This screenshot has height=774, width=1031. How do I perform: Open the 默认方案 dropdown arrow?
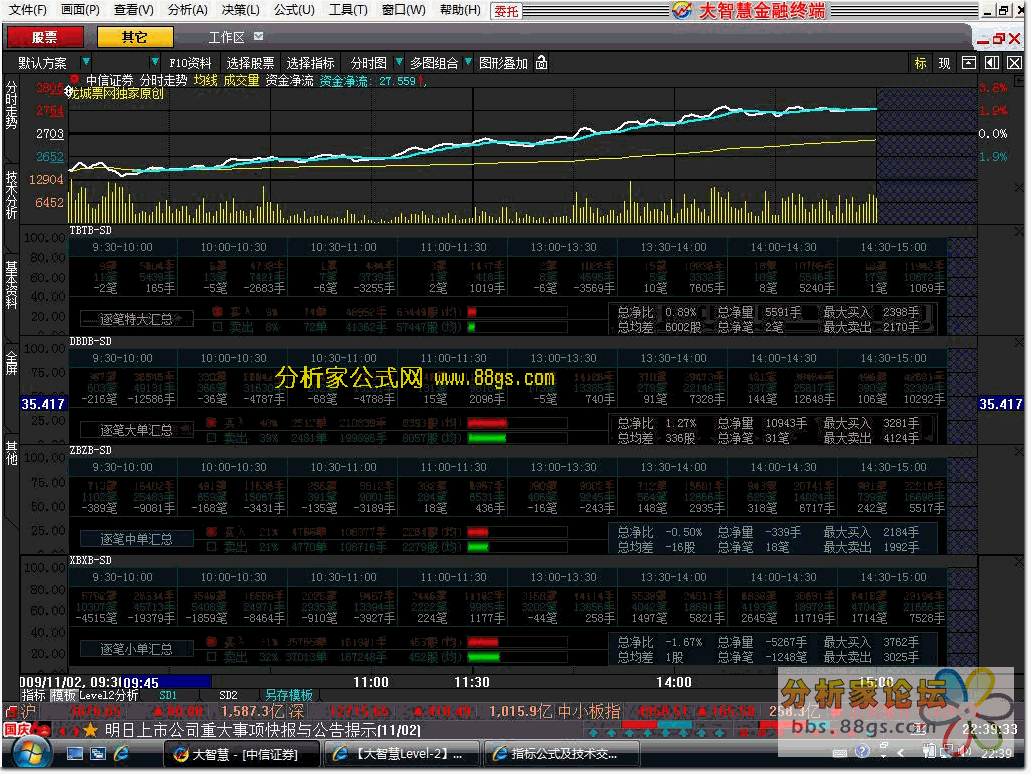click(x=85, y=62)
